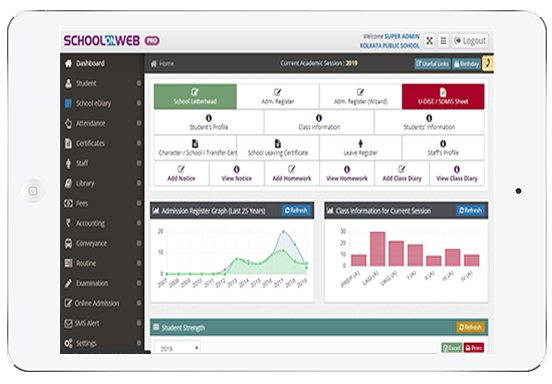Click Add Homework tile
Viewport: 552px width, 384px height.
tap(292, 174)
